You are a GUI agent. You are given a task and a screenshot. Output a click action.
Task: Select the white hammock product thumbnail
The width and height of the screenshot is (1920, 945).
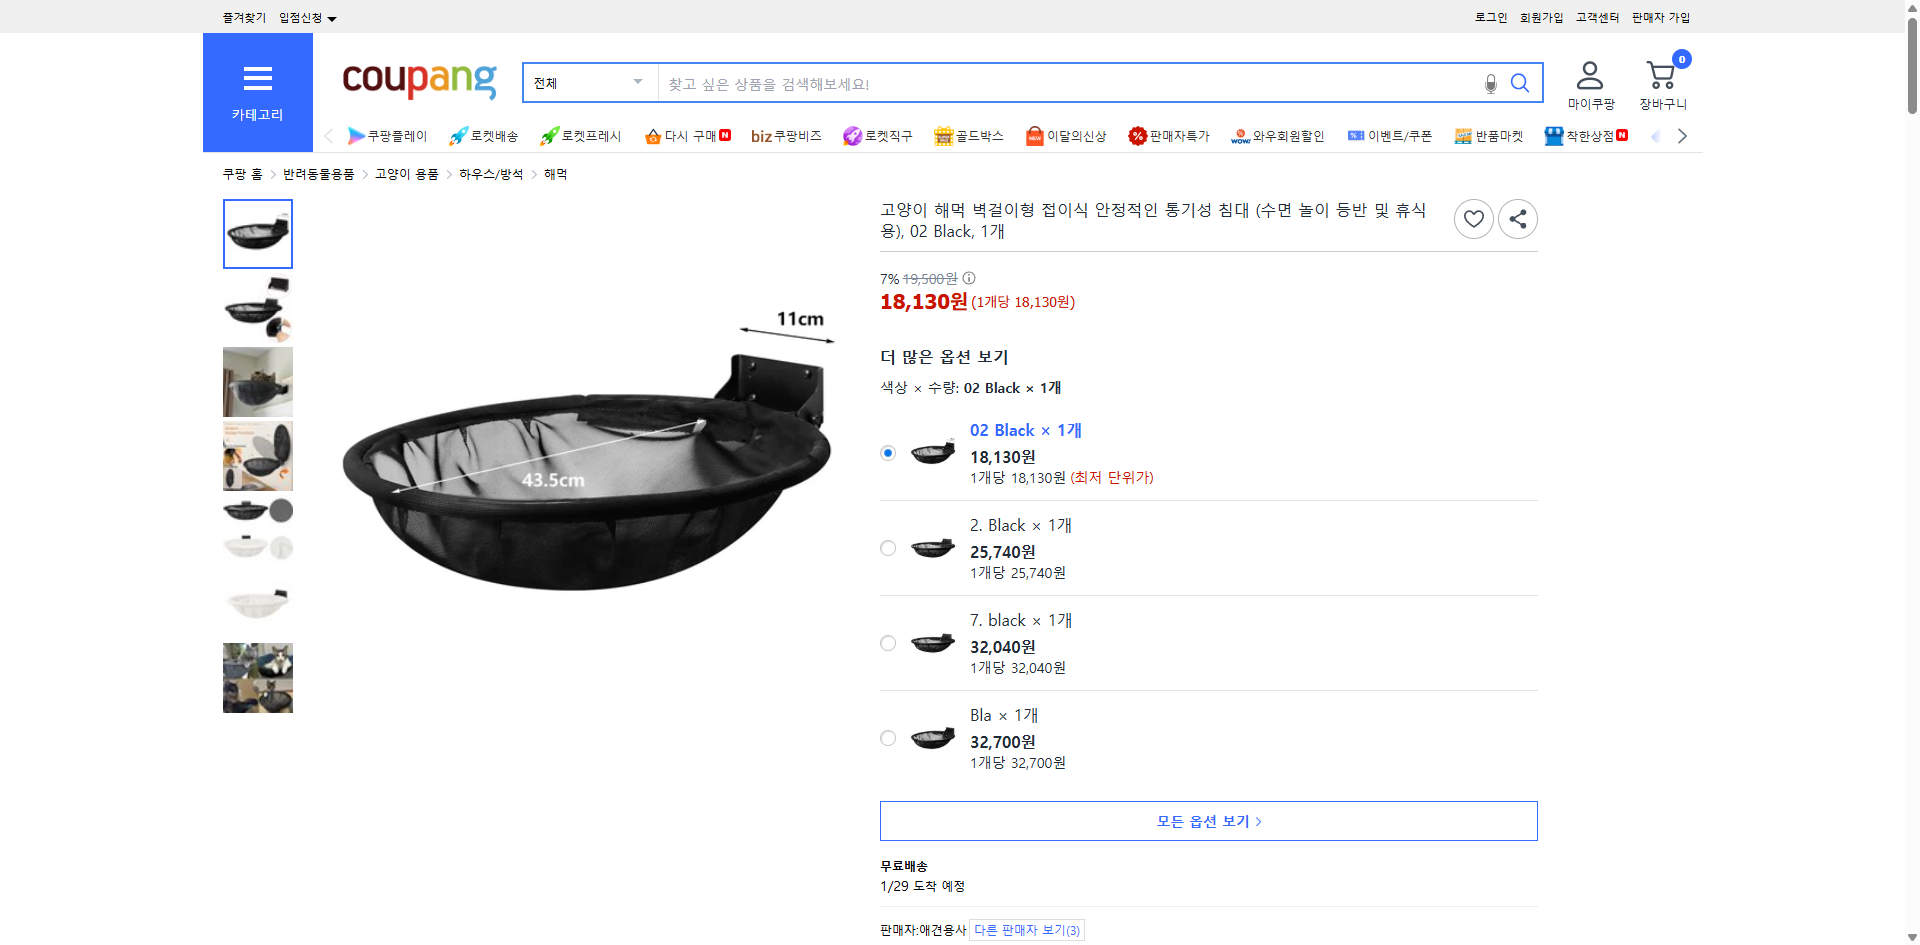(257, 601)
